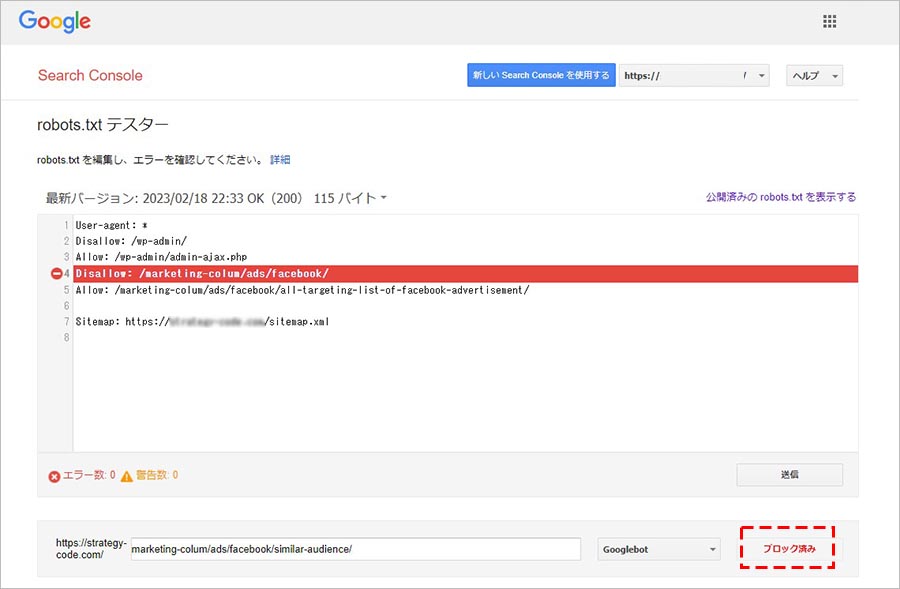The width and height of the screenshot is (900, 589).
Task: Open the 詳細 details link
Action: [x=280, y=160]
